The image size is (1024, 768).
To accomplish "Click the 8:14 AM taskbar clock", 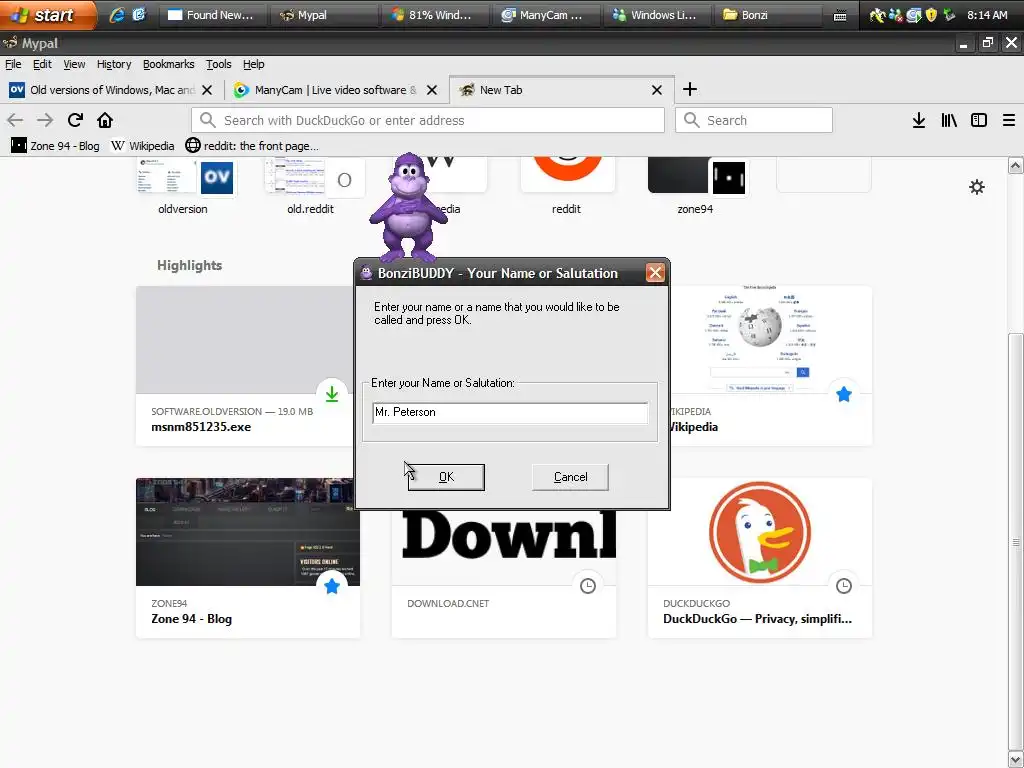I will [x=987, y=14].
